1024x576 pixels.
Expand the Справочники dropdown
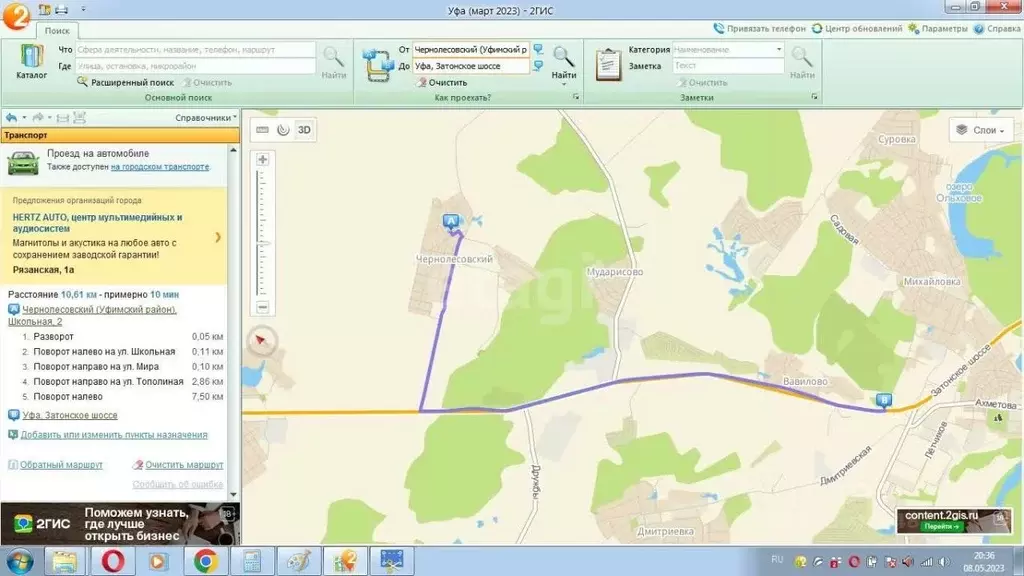[205, 118]
